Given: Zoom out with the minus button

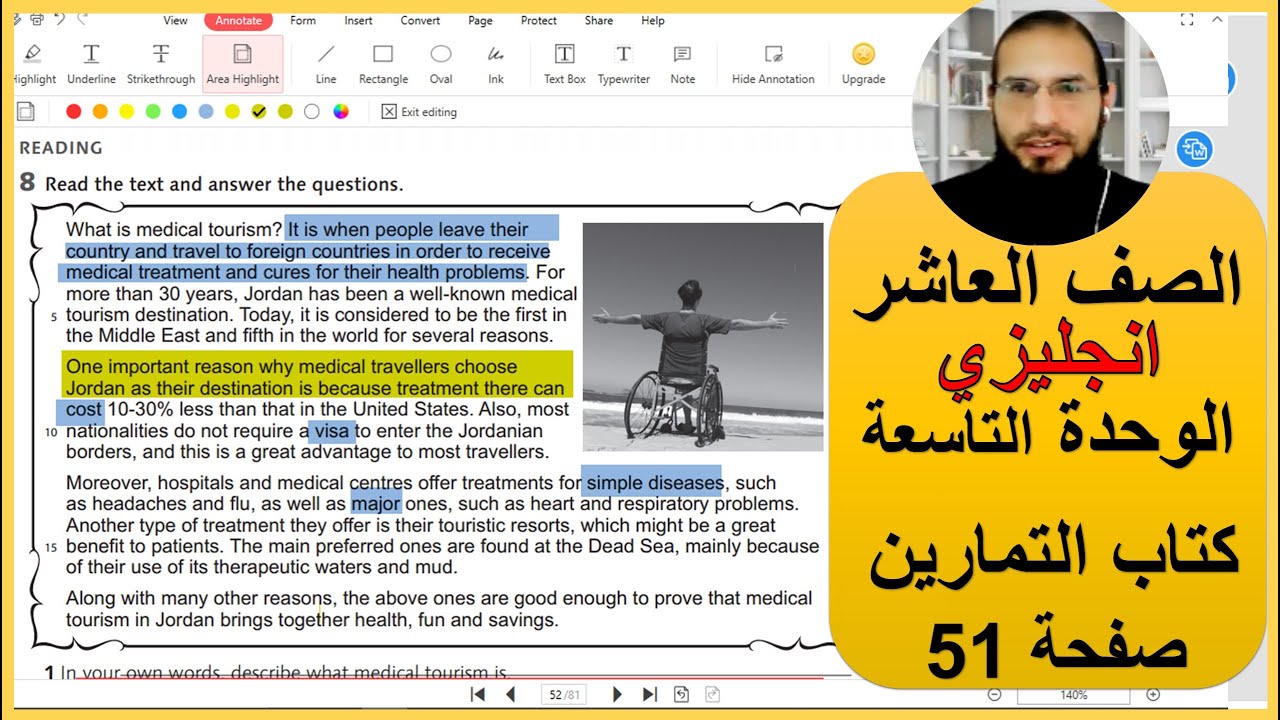Looking at the screenshot, I should (994, 694).
